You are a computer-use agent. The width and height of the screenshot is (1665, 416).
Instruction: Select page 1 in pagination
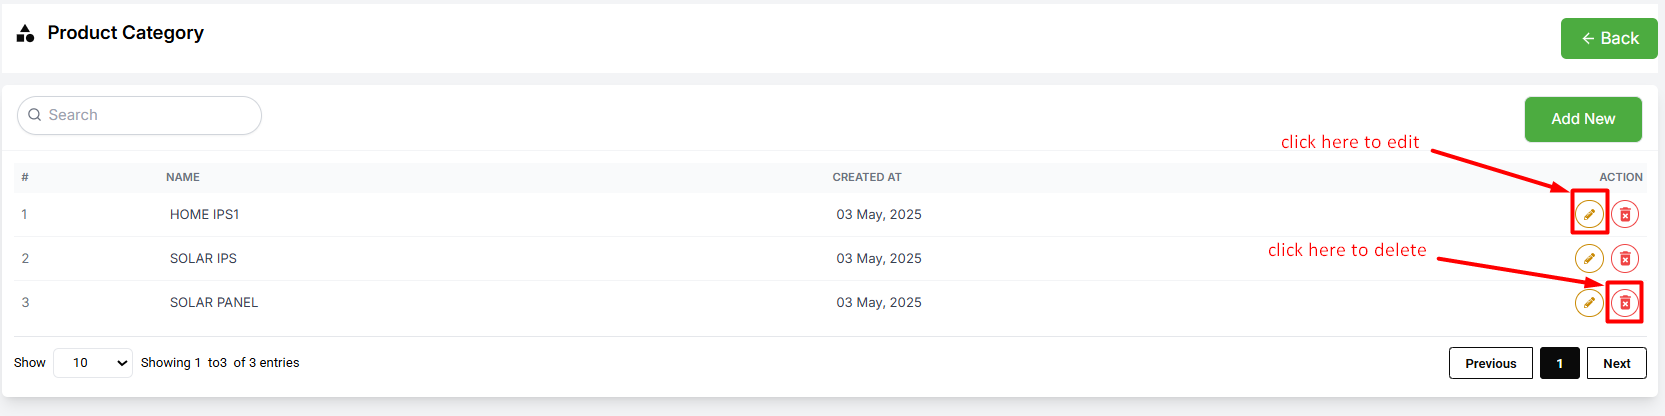click(x=1560, y=363)
